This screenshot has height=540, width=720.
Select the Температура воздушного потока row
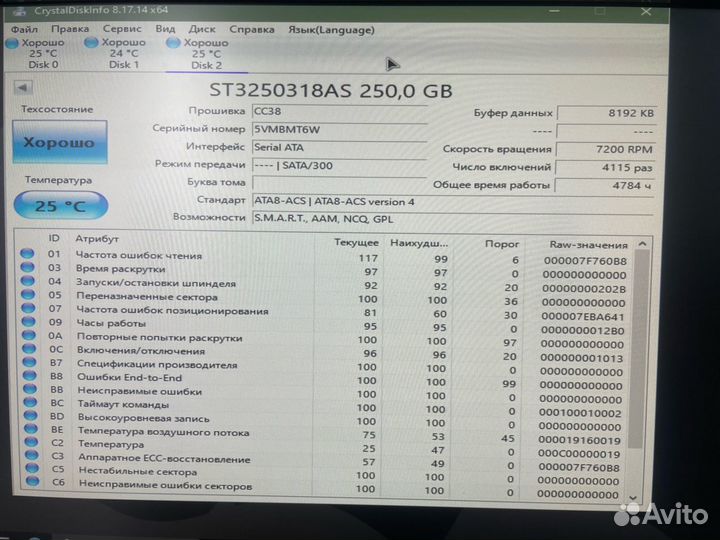324,434
